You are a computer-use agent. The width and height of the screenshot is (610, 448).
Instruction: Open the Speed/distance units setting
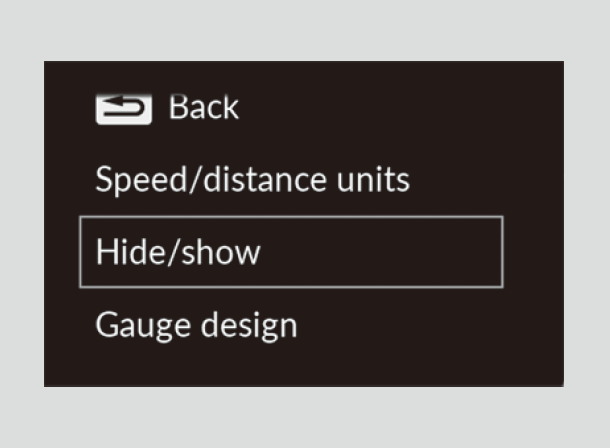click(252, 180)
